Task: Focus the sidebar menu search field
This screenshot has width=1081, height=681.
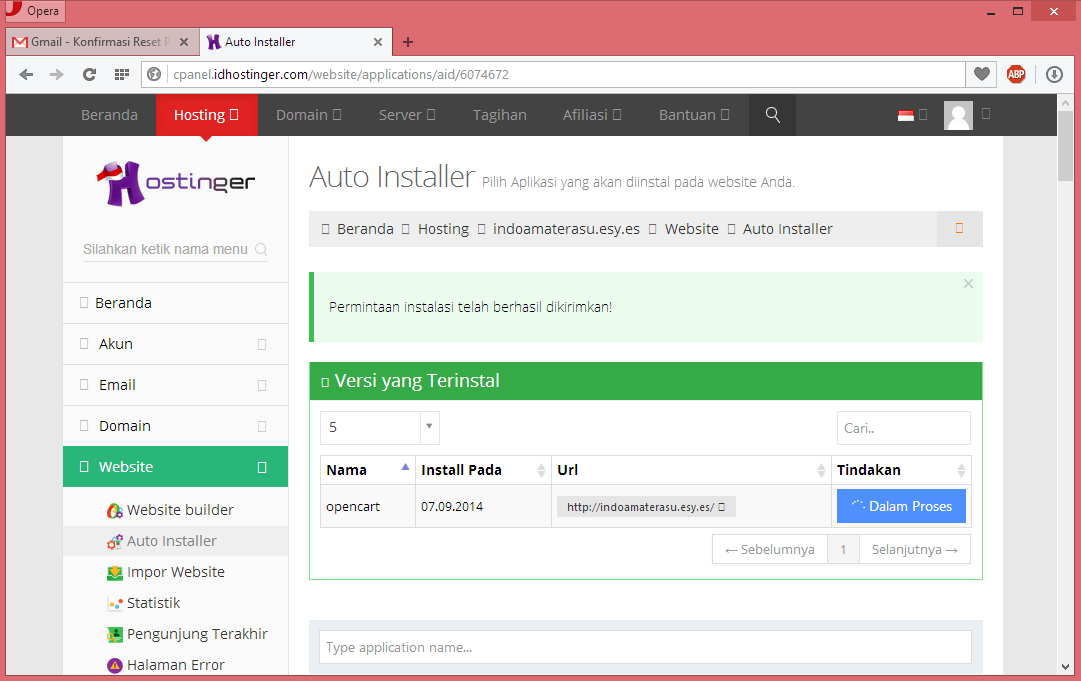Action: 175,249
